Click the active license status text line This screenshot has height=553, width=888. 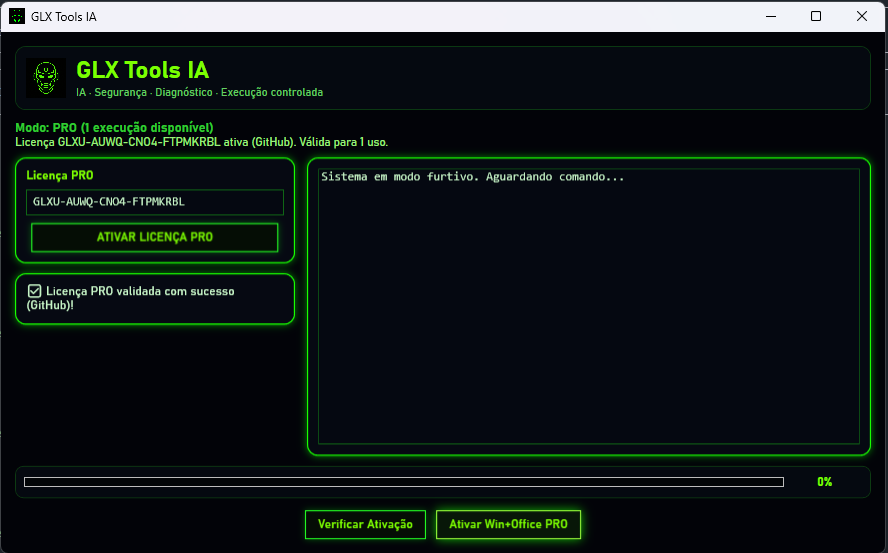(x=201, y=142)
